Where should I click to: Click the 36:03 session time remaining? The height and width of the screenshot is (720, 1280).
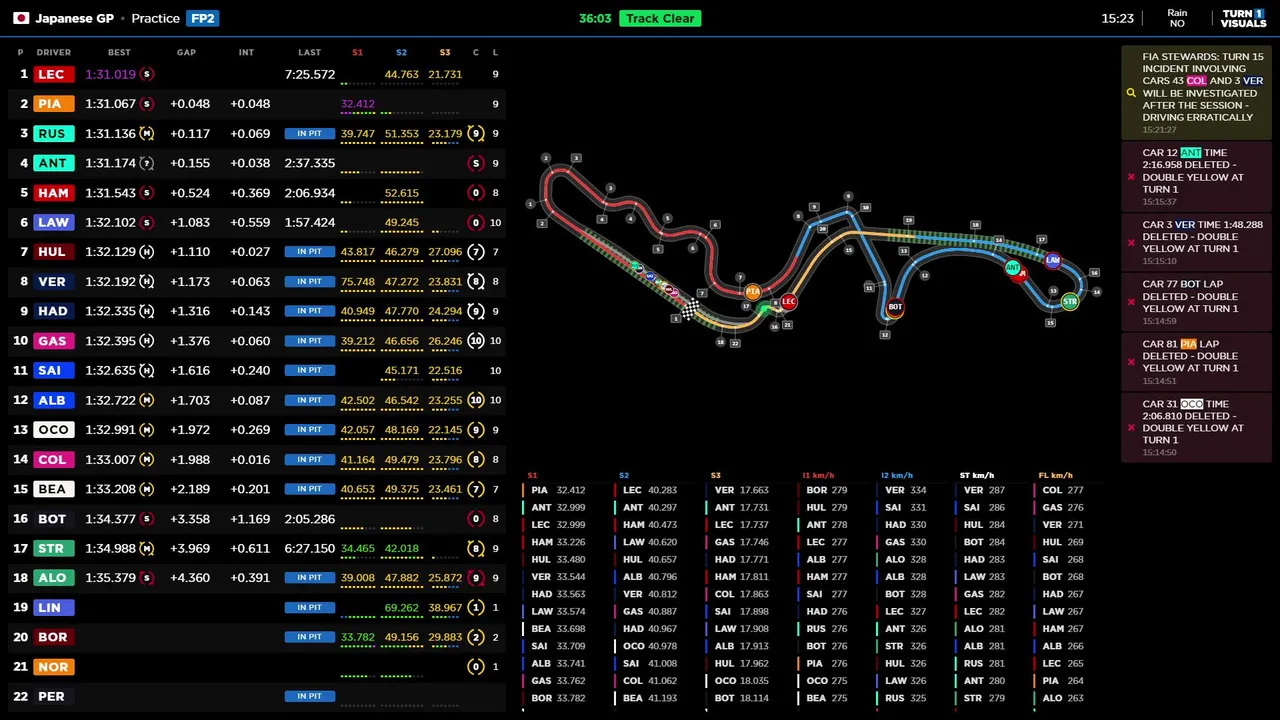(x=595, y=18)
